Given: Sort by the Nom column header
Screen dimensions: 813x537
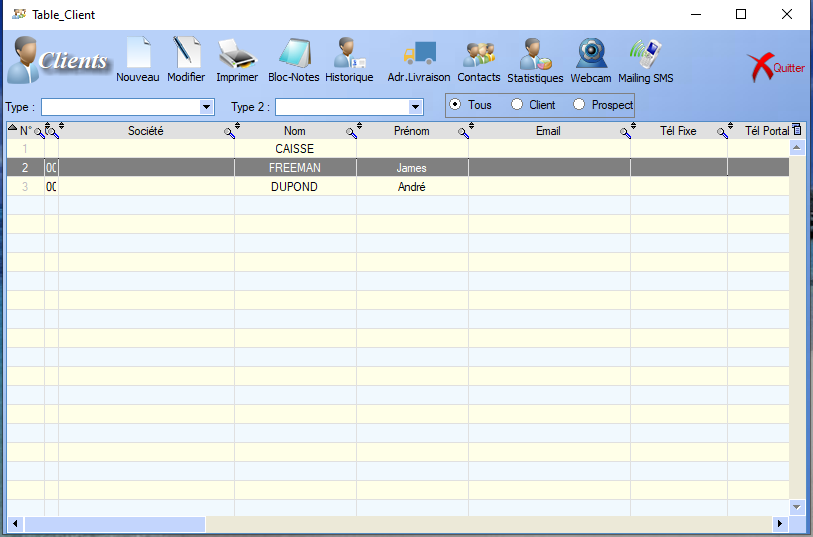Looking at the screenshot, I should [294, 131].
